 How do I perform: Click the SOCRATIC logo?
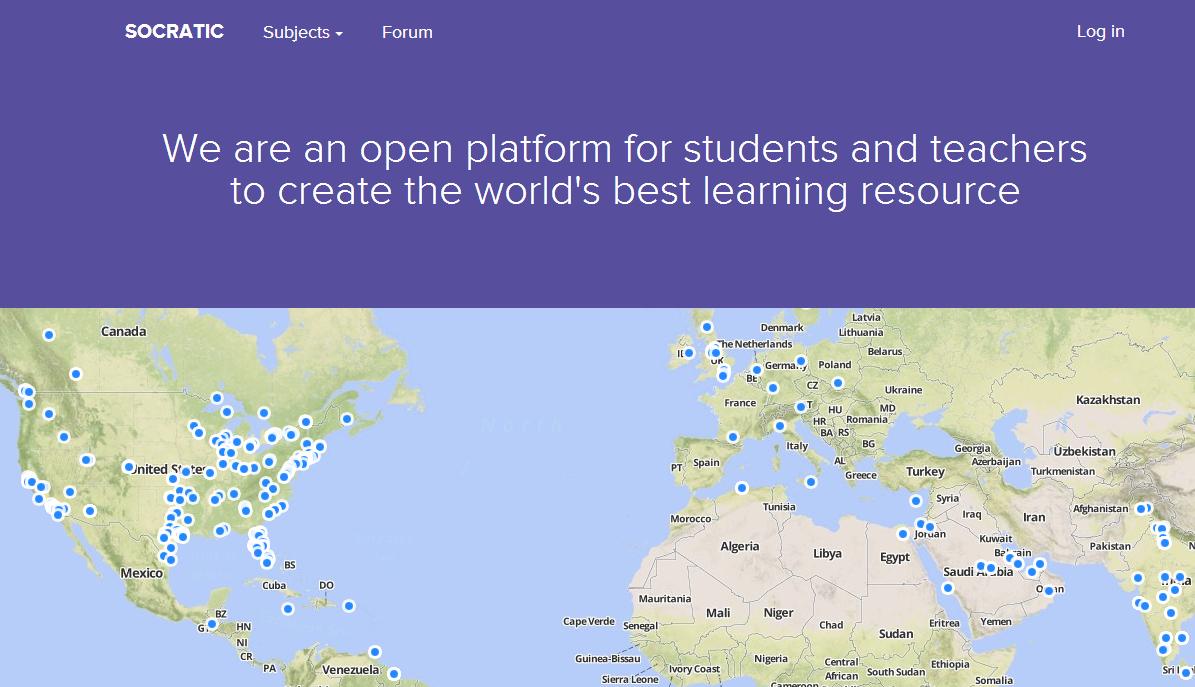point(174,32)
